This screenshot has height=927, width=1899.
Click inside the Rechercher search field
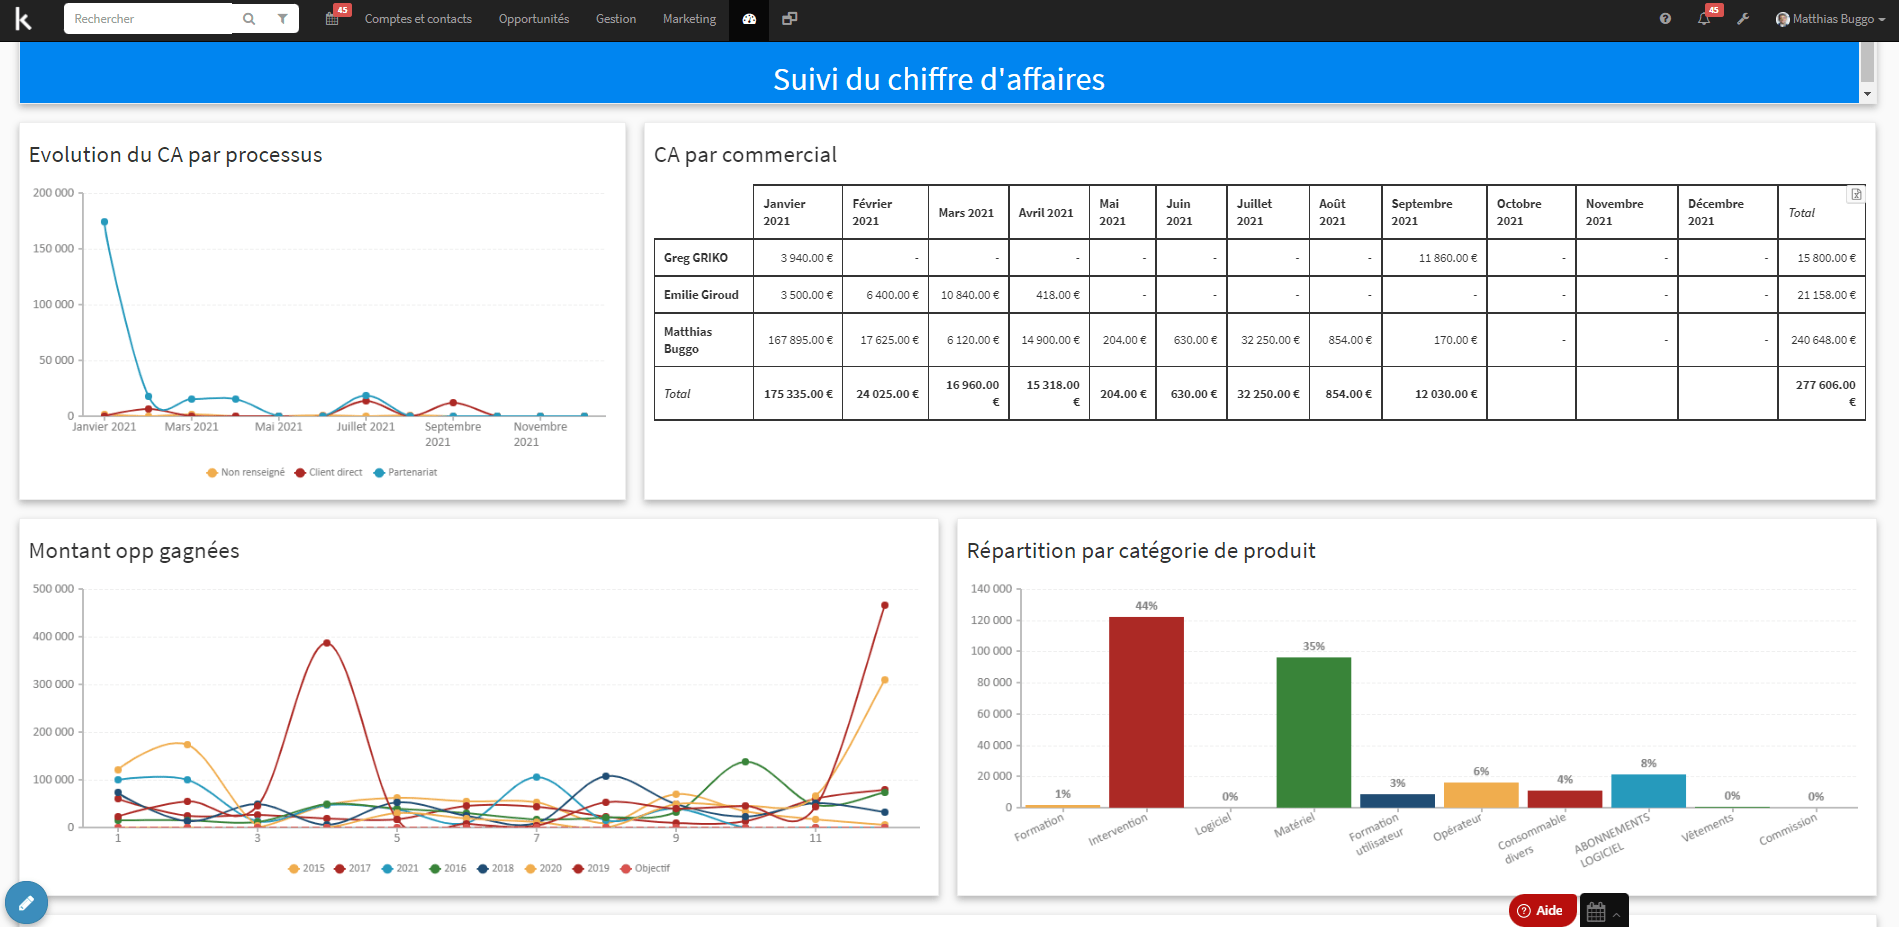point(150,18)
